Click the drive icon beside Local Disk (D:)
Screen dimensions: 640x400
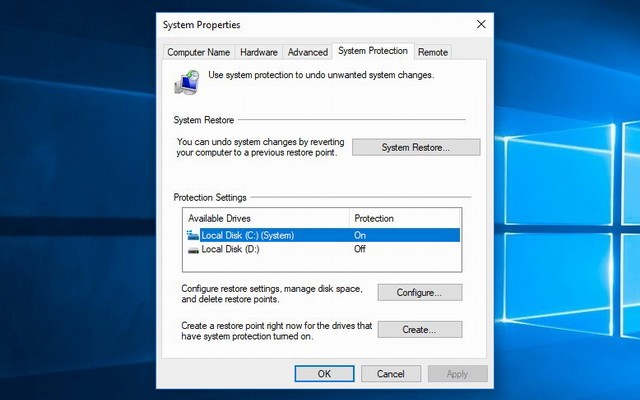point(193,249)
